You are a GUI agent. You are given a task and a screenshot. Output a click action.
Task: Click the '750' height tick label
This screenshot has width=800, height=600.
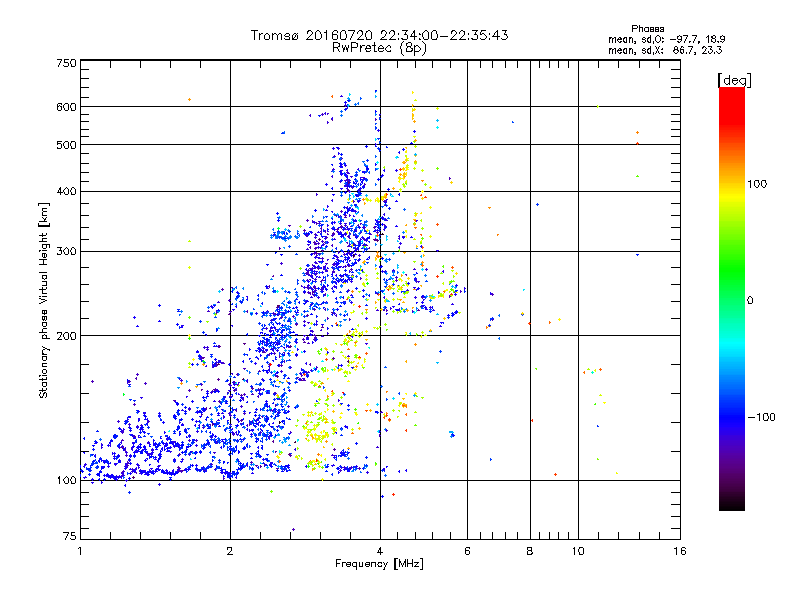coord(66,63)
